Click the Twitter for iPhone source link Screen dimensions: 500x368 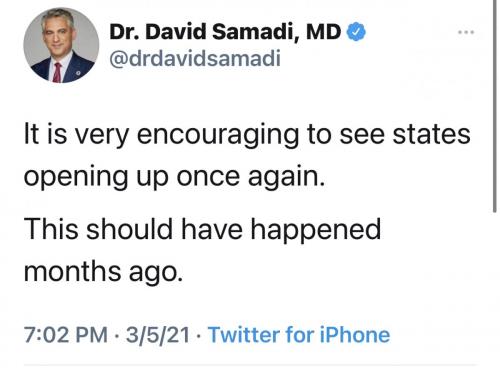[299, 334]
